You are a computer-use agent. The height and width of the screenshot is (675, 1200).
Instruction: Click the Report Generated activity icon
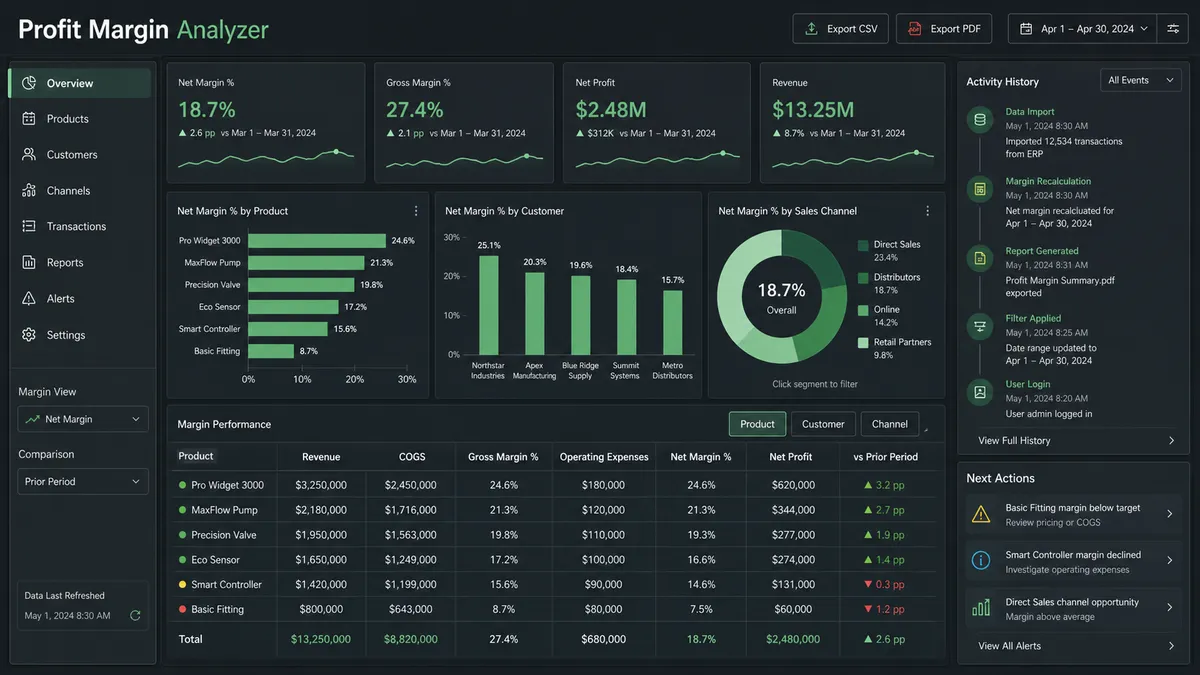[x=980, y=258]
